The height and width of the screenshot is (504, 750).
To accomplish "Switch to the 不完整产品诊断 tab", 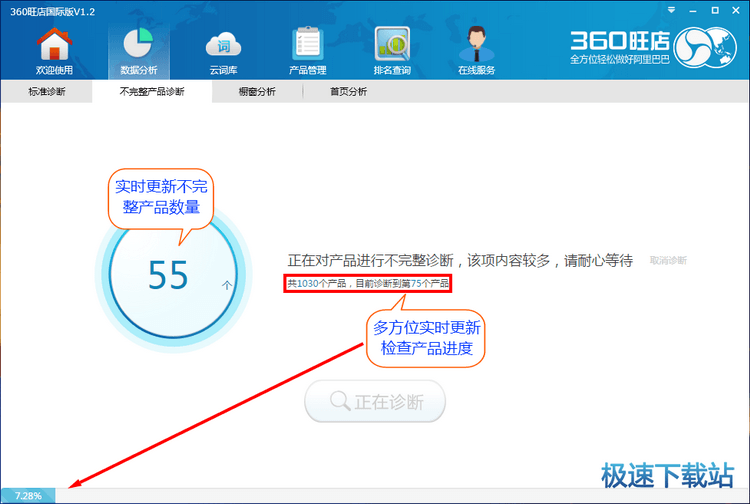I will point(152,91).
